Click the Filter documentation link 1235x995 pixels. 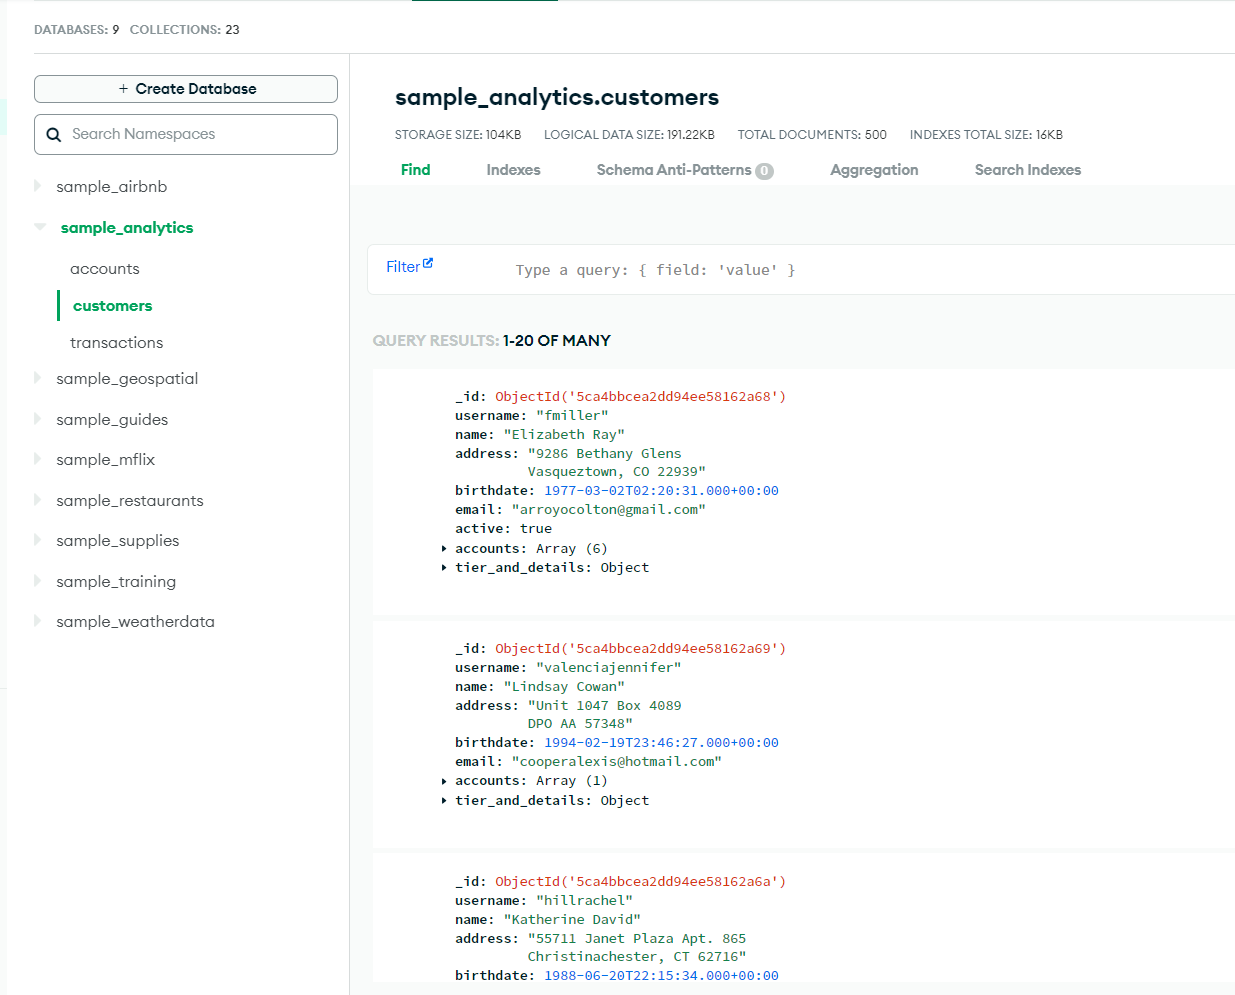[x=403, y=267]
